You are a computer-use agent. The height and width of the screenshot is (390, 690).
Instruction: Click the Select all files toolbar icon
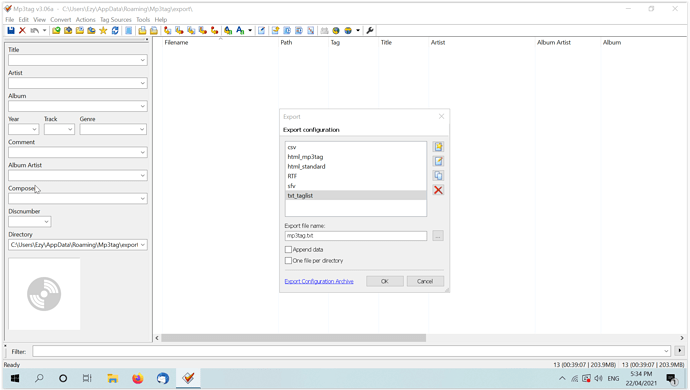(128, 30)
